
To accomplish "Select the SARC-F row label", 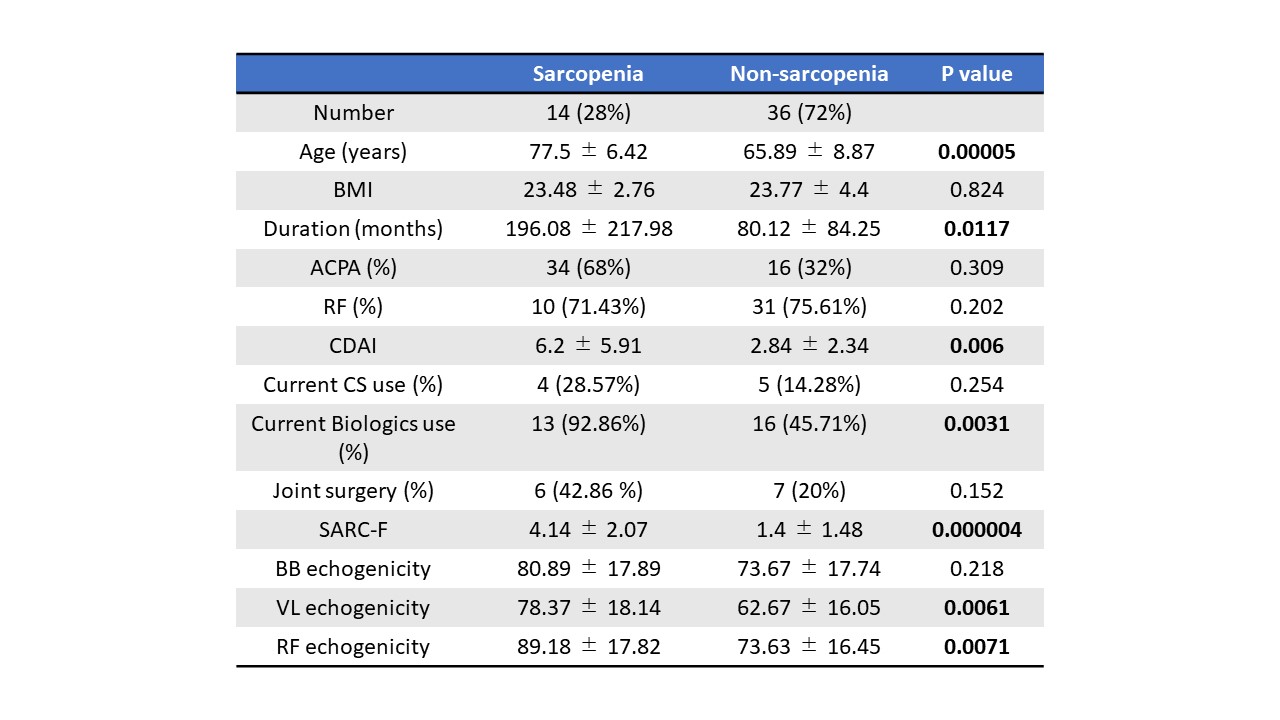I will [353, 530].
